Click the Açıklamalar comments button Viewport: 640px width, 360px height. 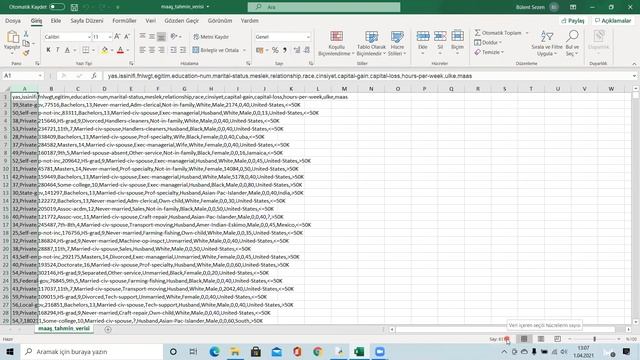[x=613, y=20]
